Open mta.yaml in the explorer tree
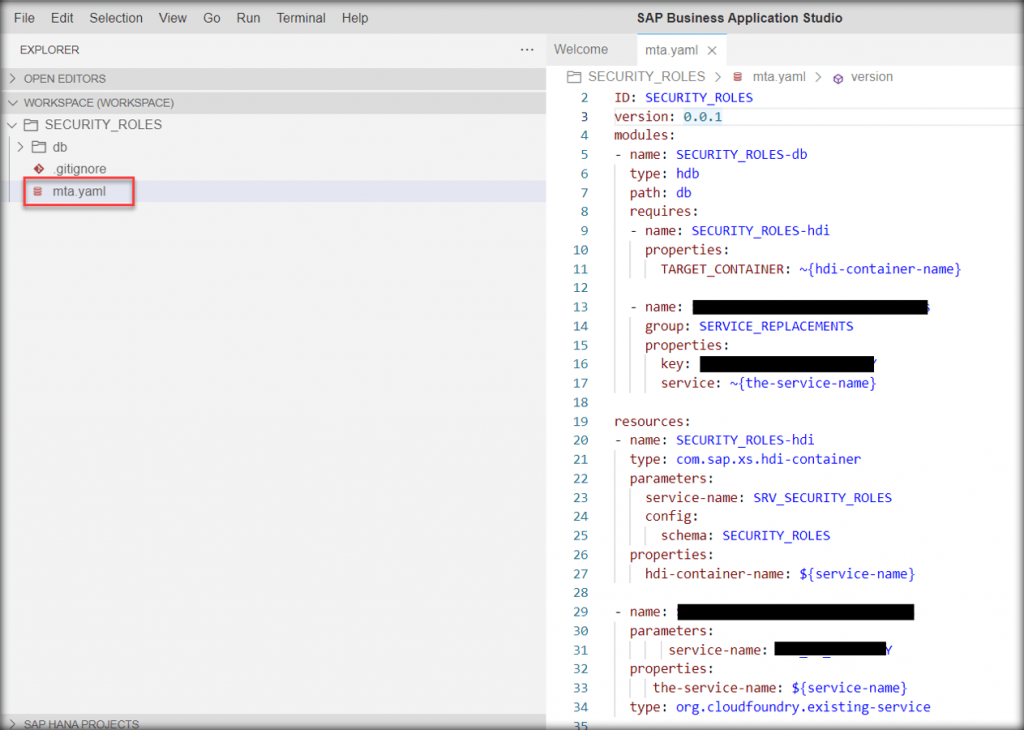This screenshot has height=730, width=1024. 79,191
